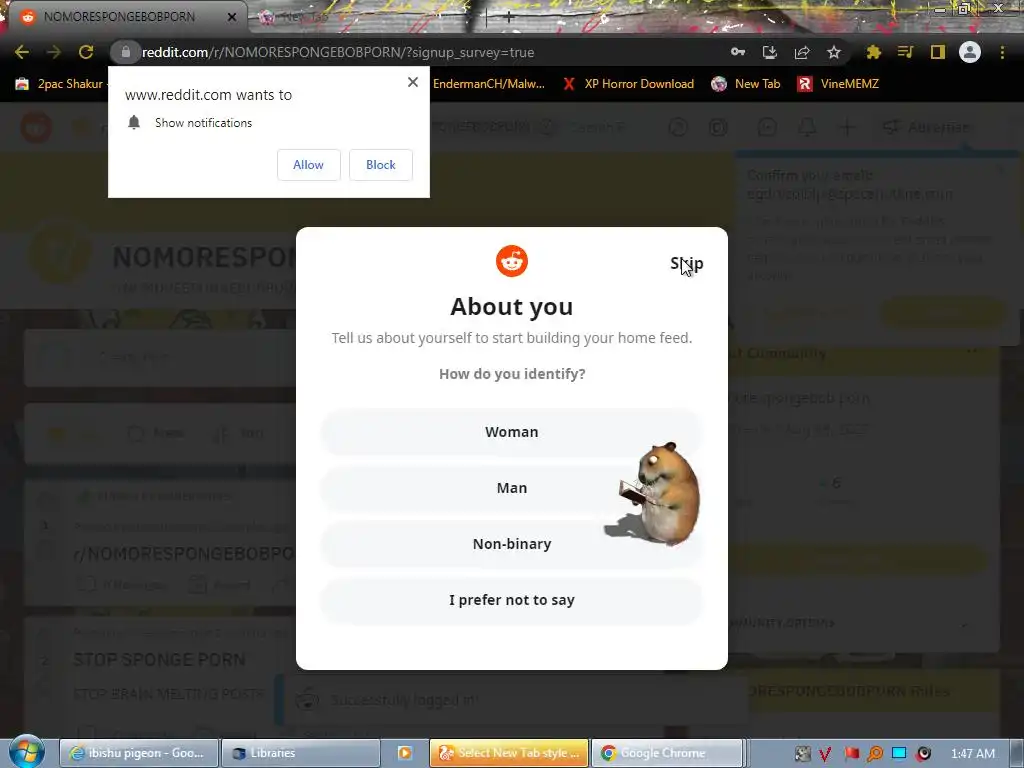Screen dimensions: 1024x768
Task: Switch to ibishu pigeon taskbar window
Action: pos(138,753)
